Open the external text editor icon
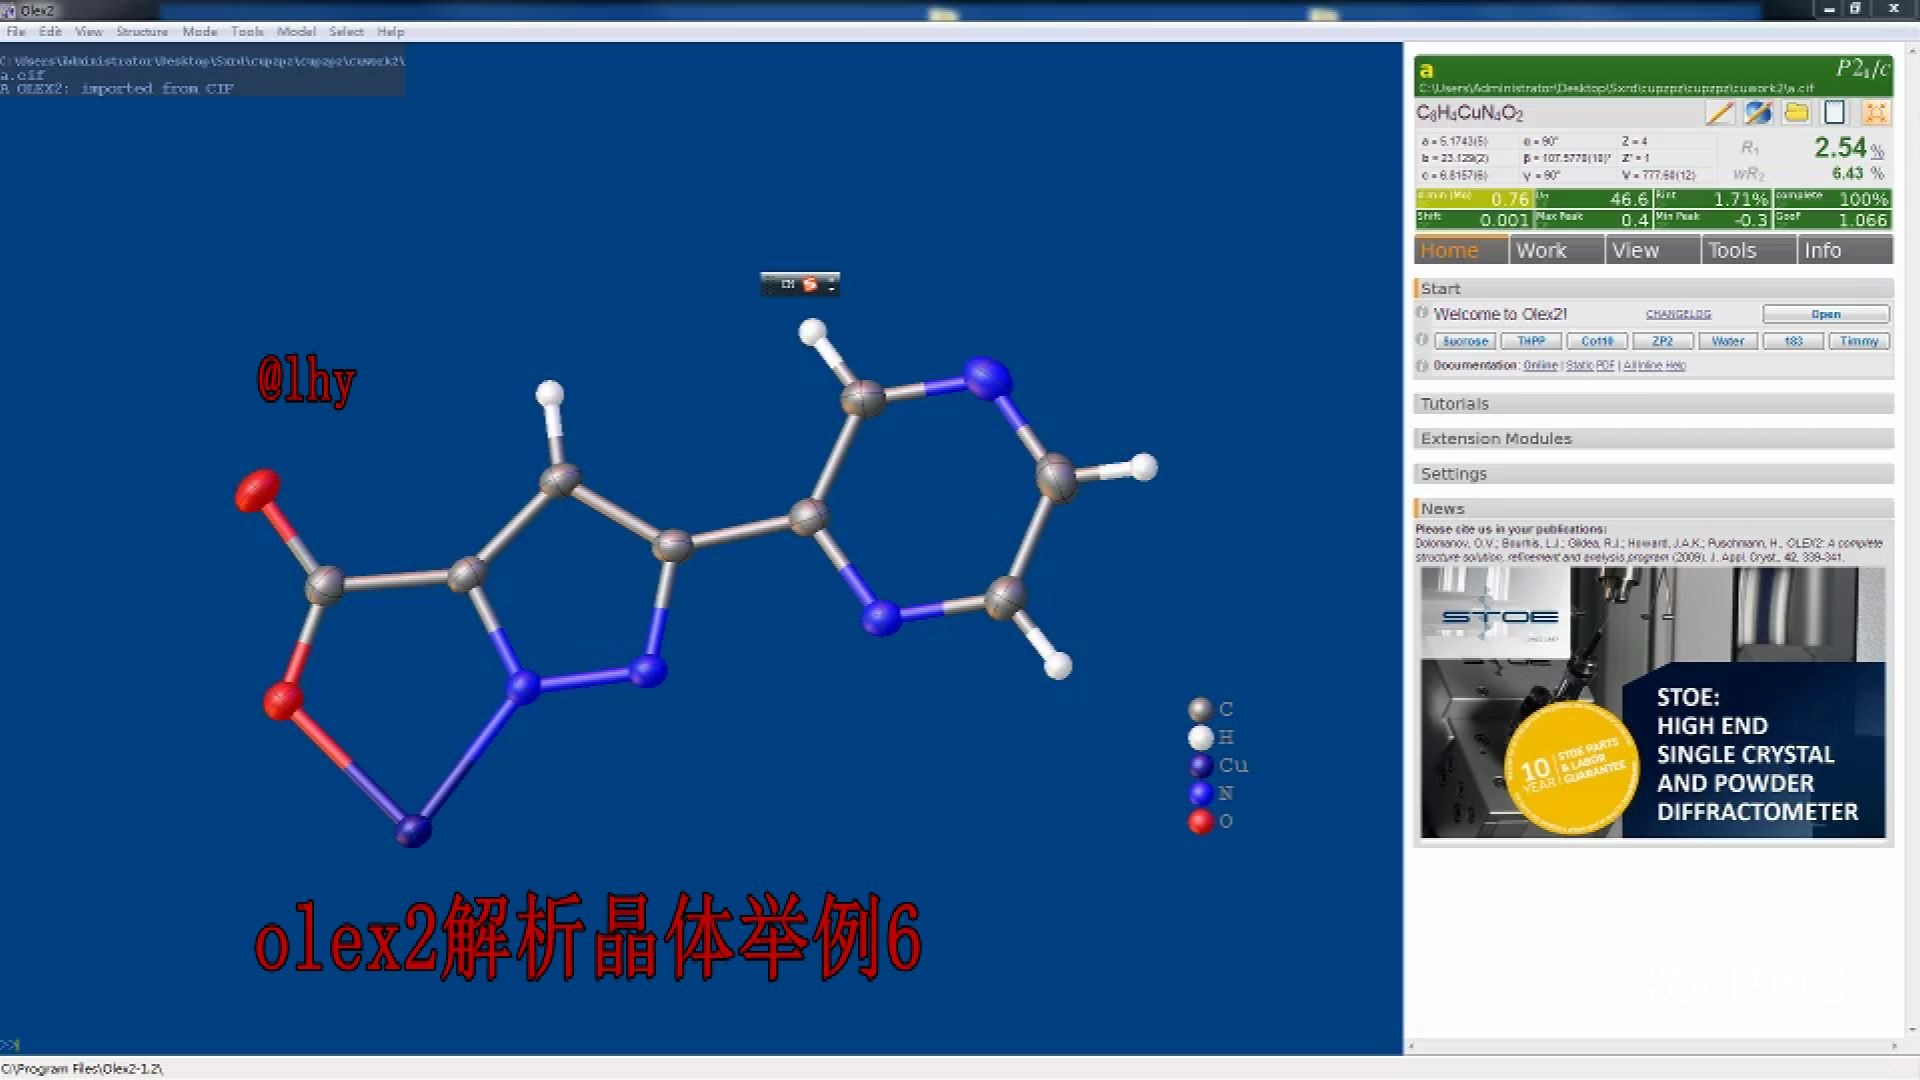The height and width of the screenshot is (1080, 1920). (x=1757, y=113)
